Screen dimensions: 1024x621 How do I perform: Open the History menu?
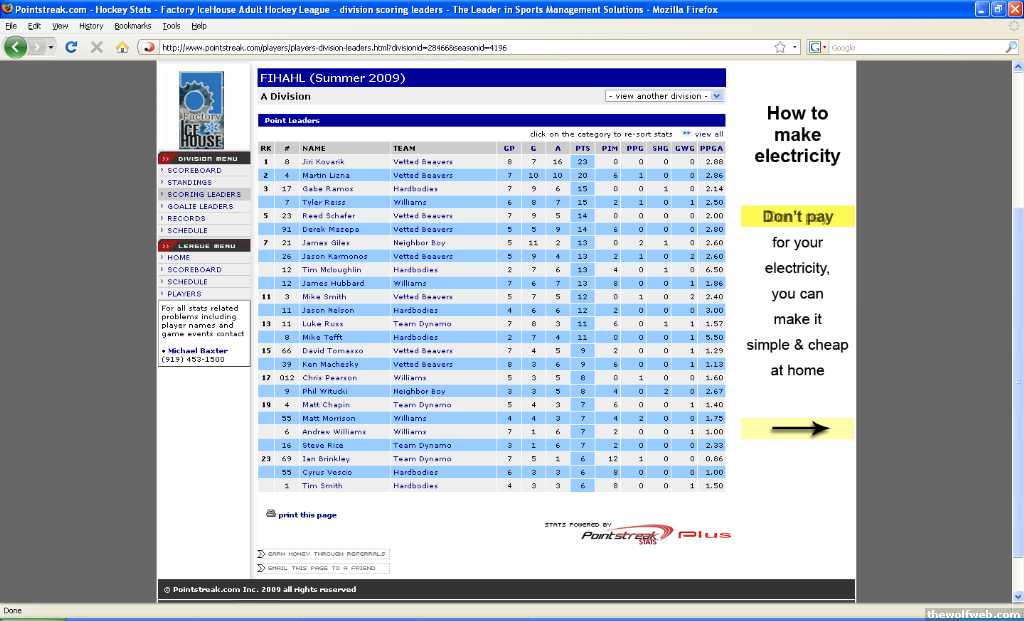(91, 26)
